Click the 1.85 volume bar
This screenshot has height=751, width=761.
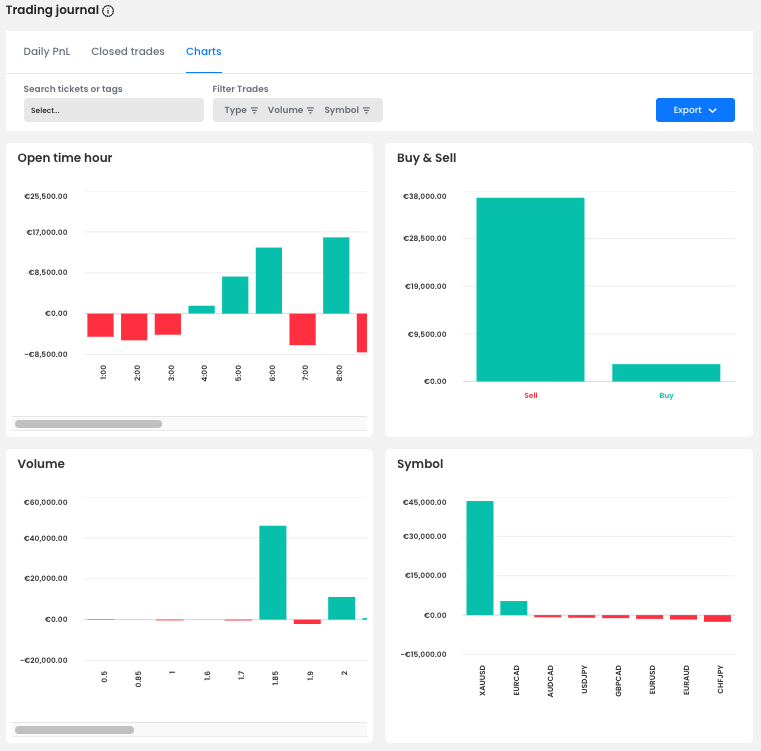[273, 572]
